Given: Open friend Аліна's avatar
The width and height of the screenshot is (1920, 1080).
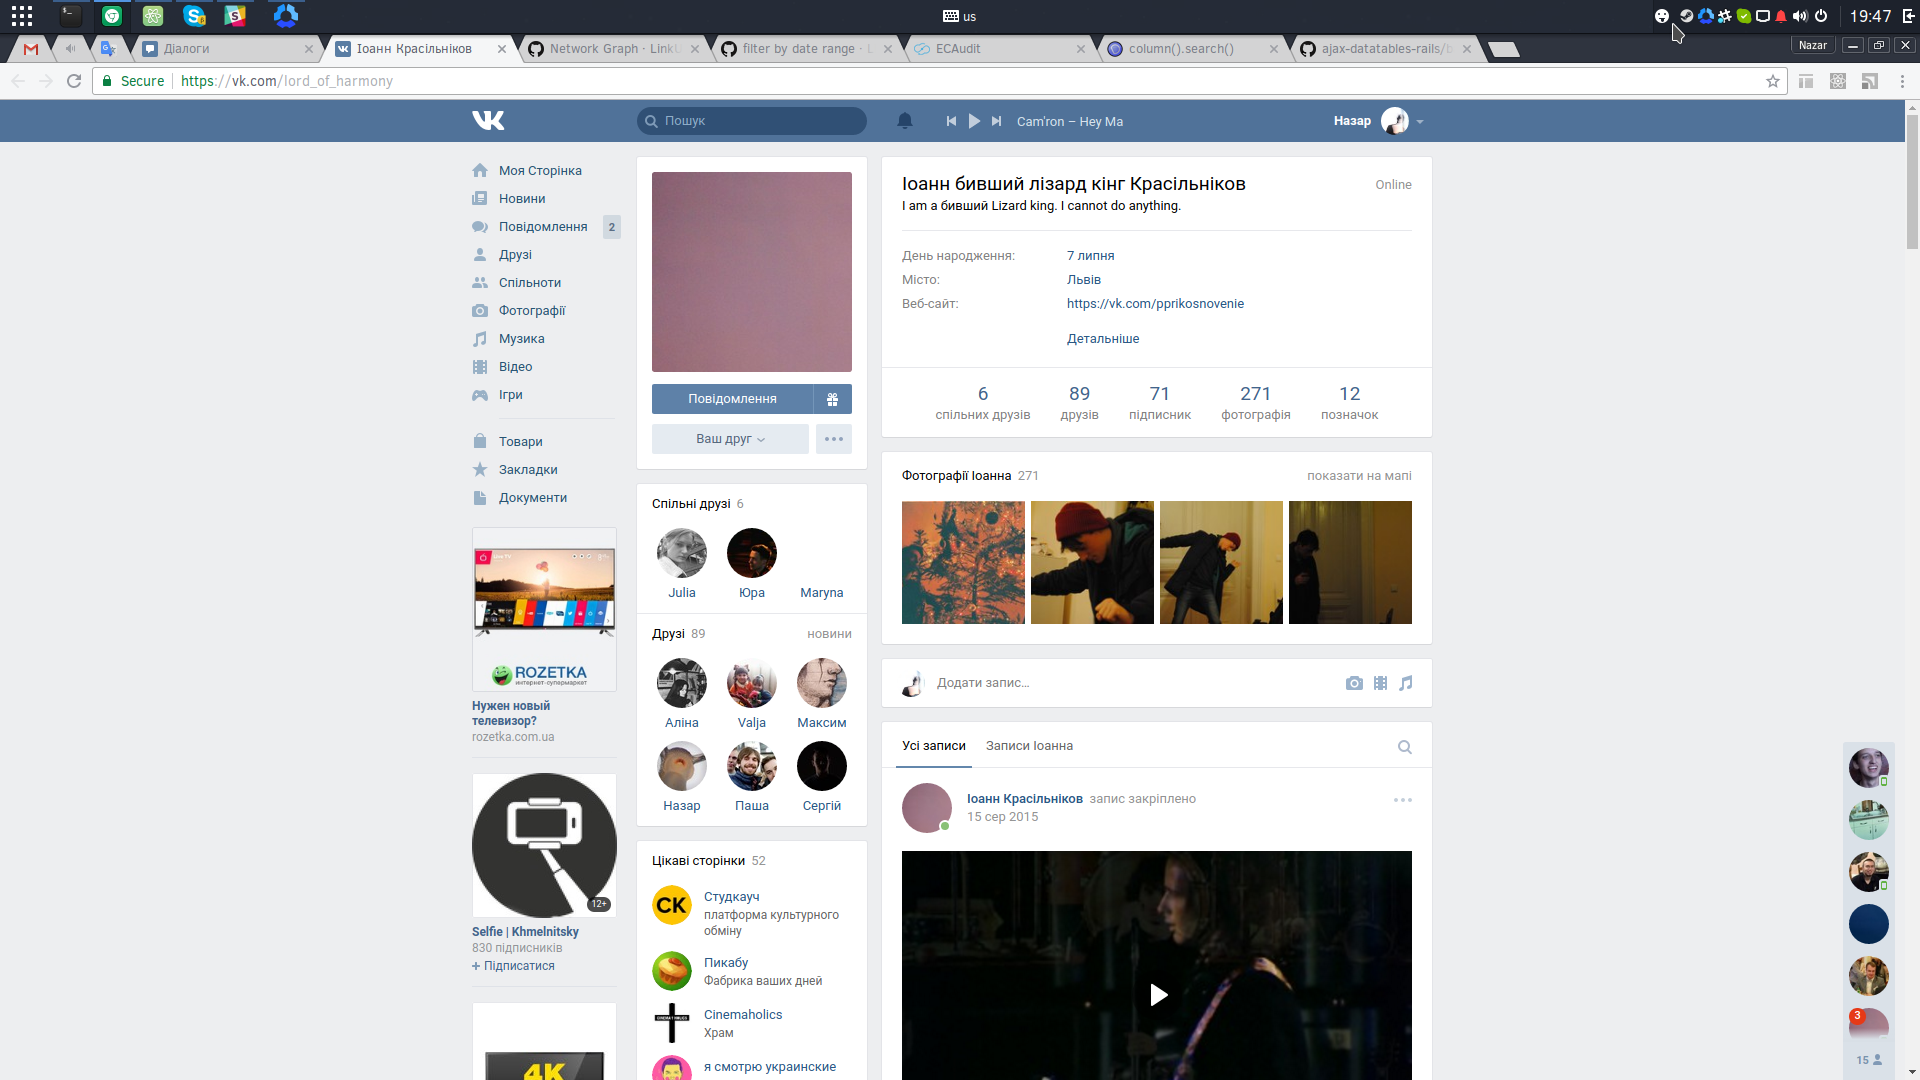Looking at the screenshot, I should pos(682,683).
